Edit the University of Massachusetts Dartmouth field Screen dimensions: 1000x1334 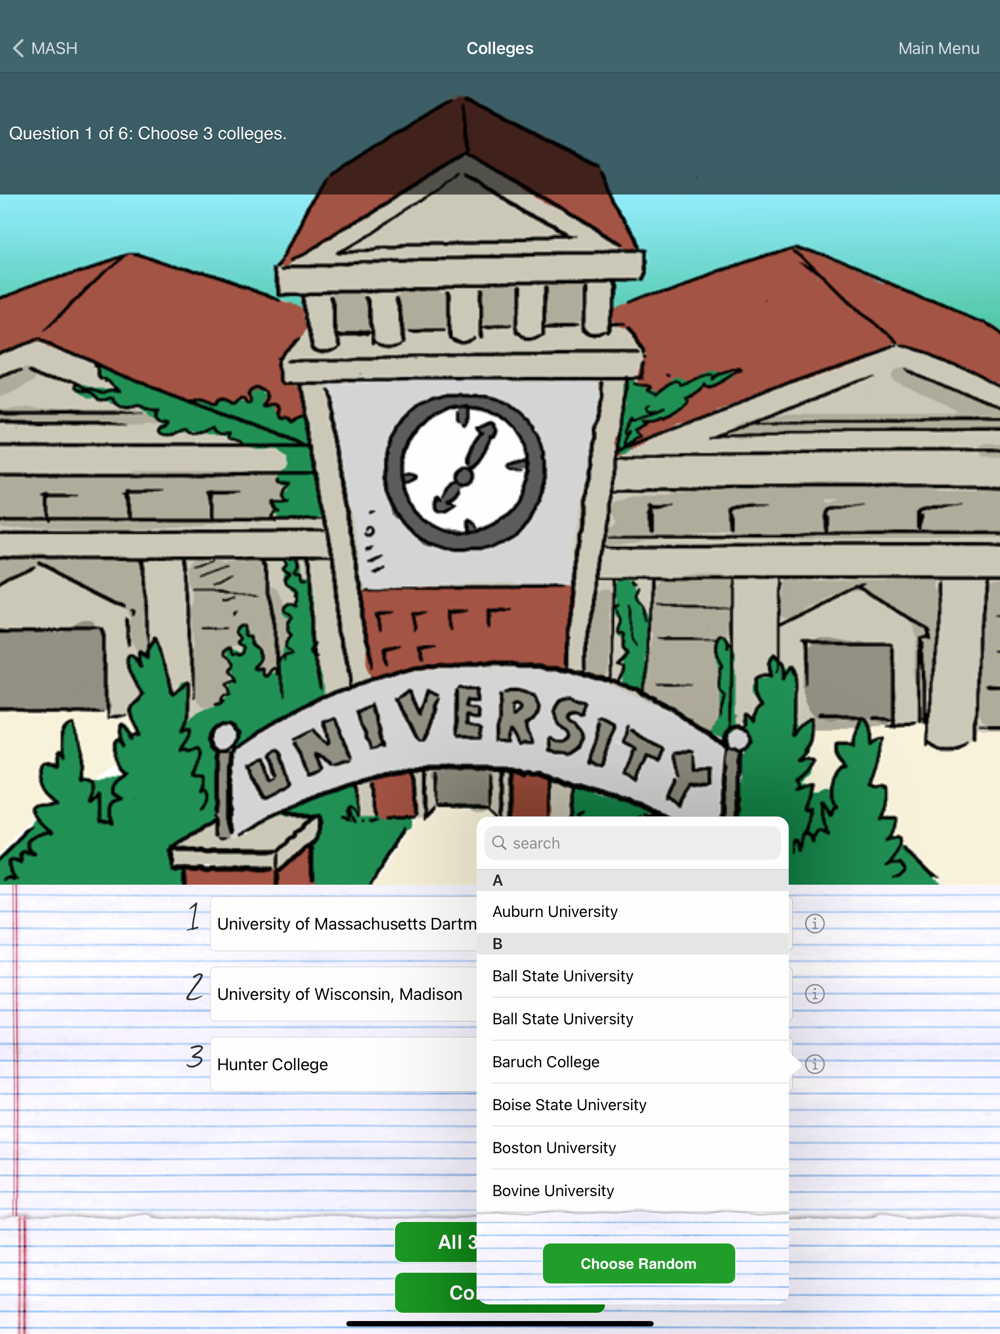click(343, 924)
